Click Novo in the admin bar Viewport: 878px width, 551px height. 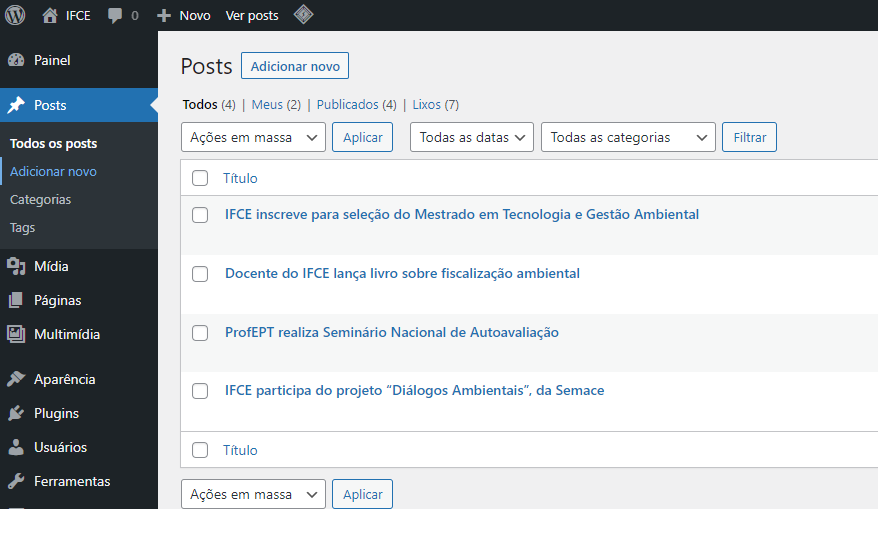coord(195,16)
